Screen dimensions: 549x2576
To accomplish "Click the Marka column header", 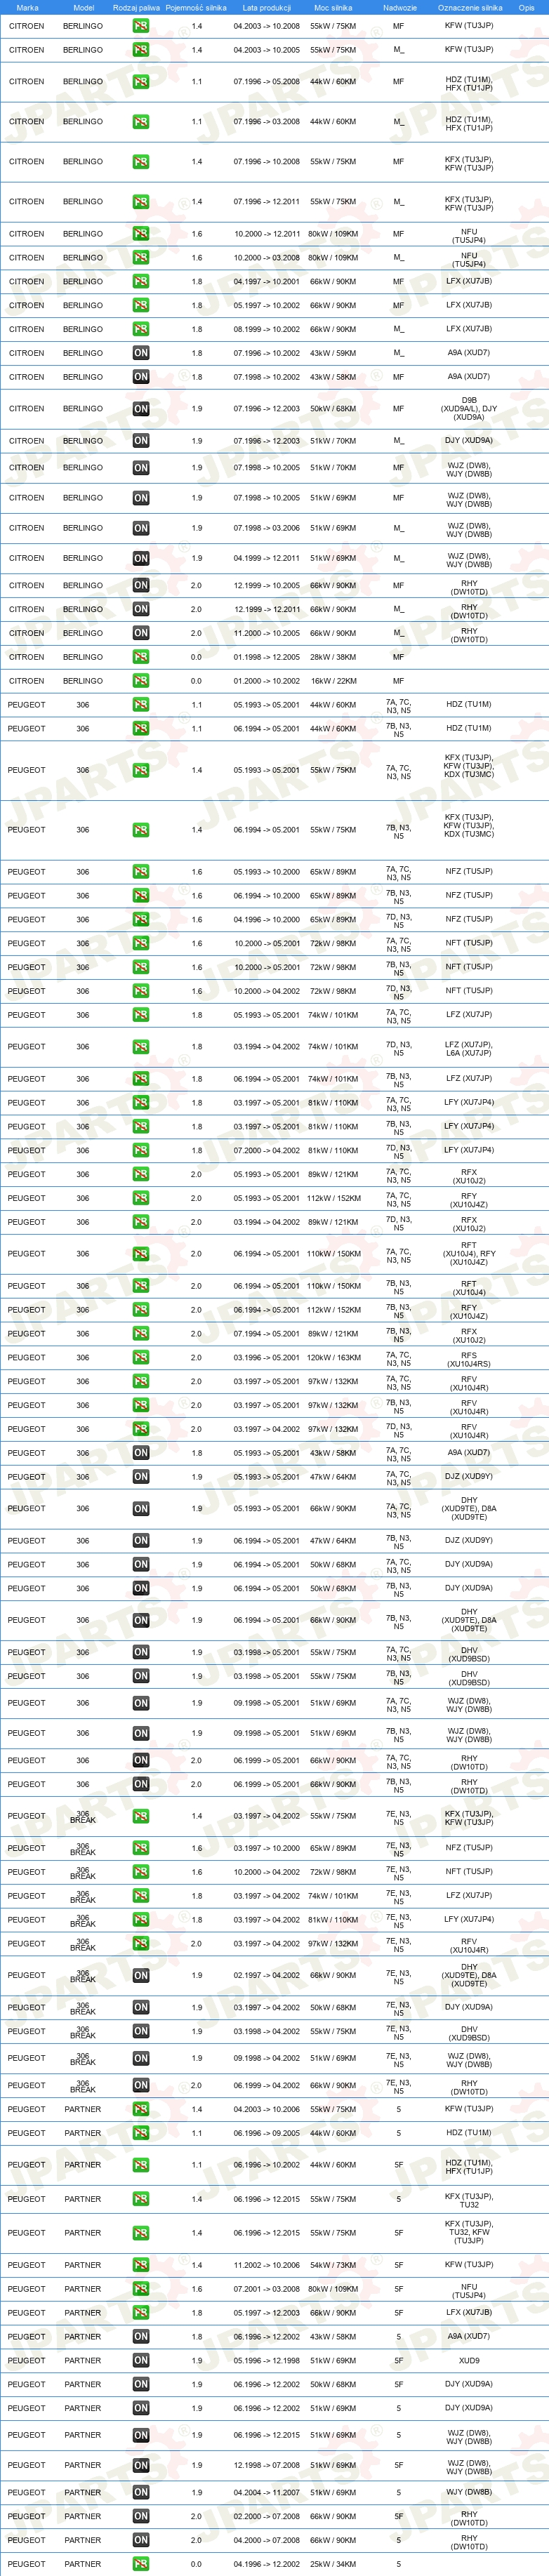I will tap(28, 7).
